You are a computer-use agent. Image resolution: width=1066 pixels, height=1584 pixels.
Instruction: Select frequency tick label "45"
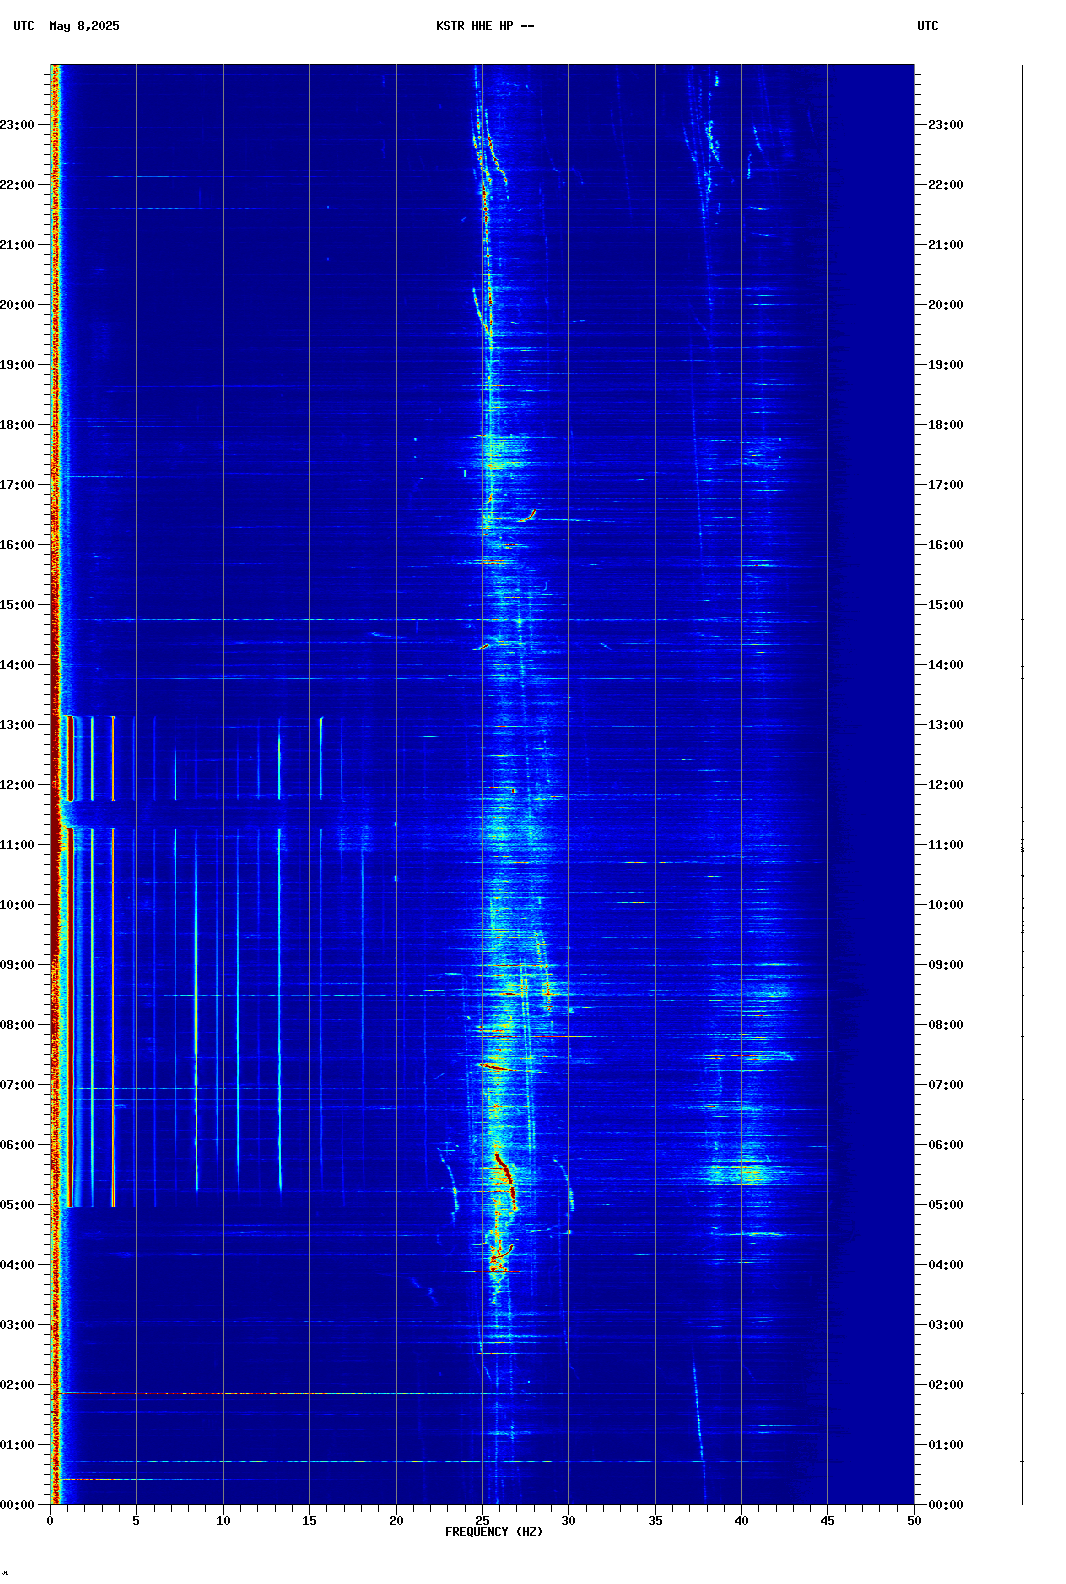click(827, 1521)
